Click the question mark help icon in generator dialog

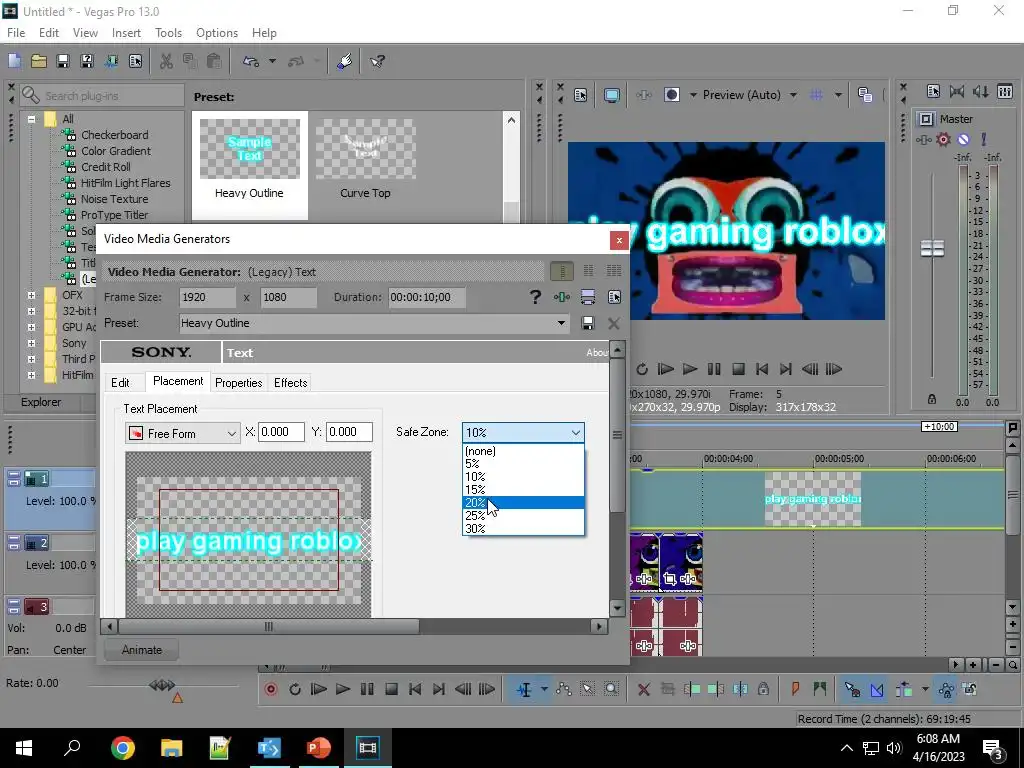pyautogui.click(x=535, y=297)
